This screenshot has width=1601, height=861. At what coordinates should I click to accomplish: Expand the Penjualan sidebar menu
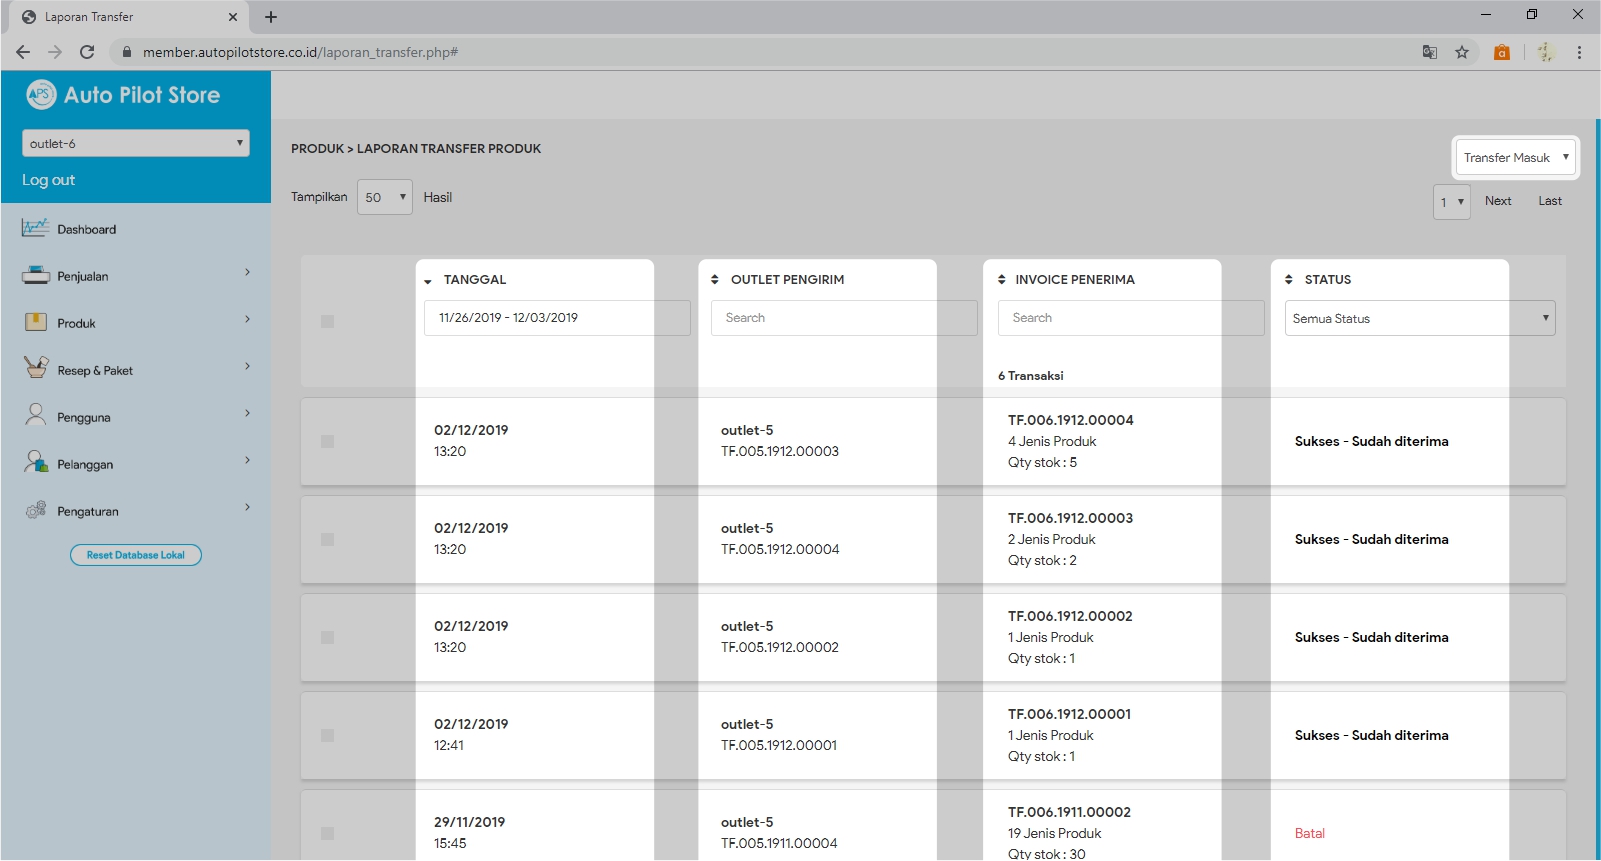135,276
